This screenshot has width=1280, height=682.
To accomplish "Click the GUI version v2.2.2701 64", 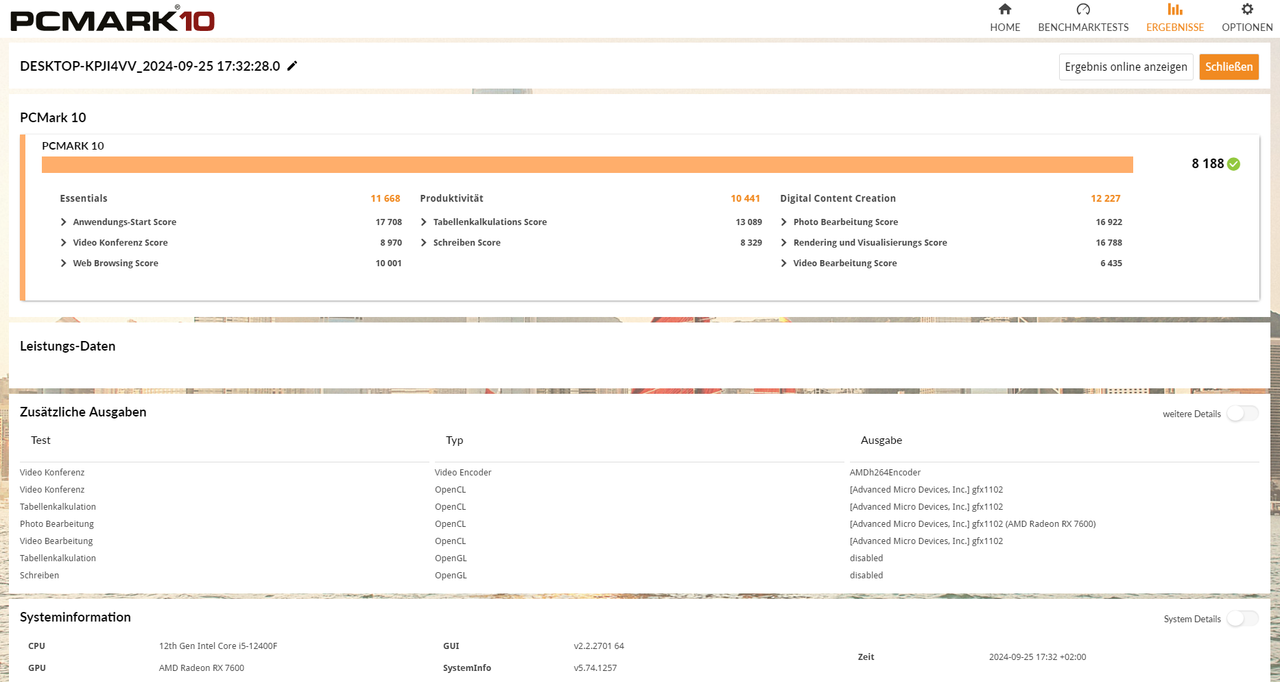I will tap(599, 646).
